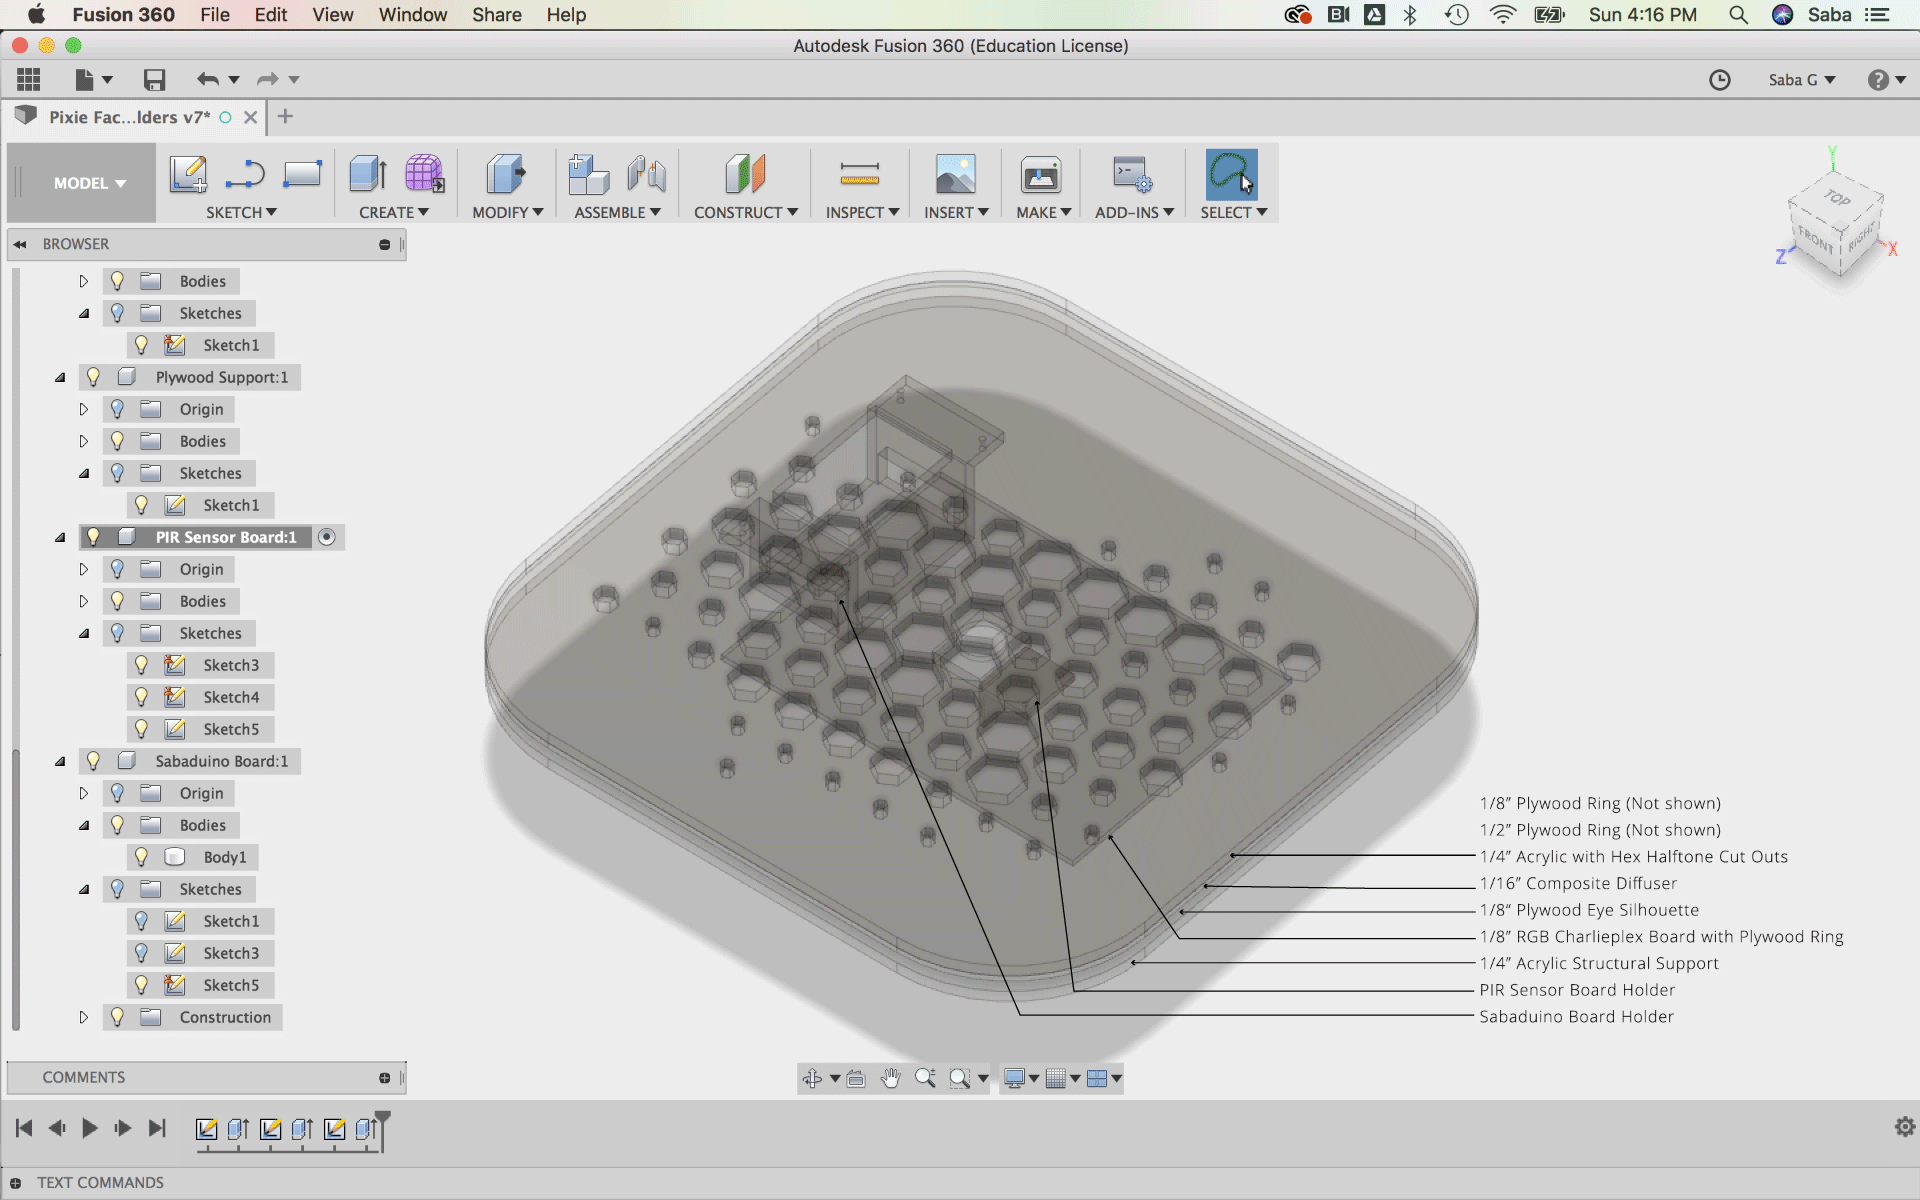1920x1200 pixels.
Task: Expand the Construction folder
Action: pos(83,1017)
